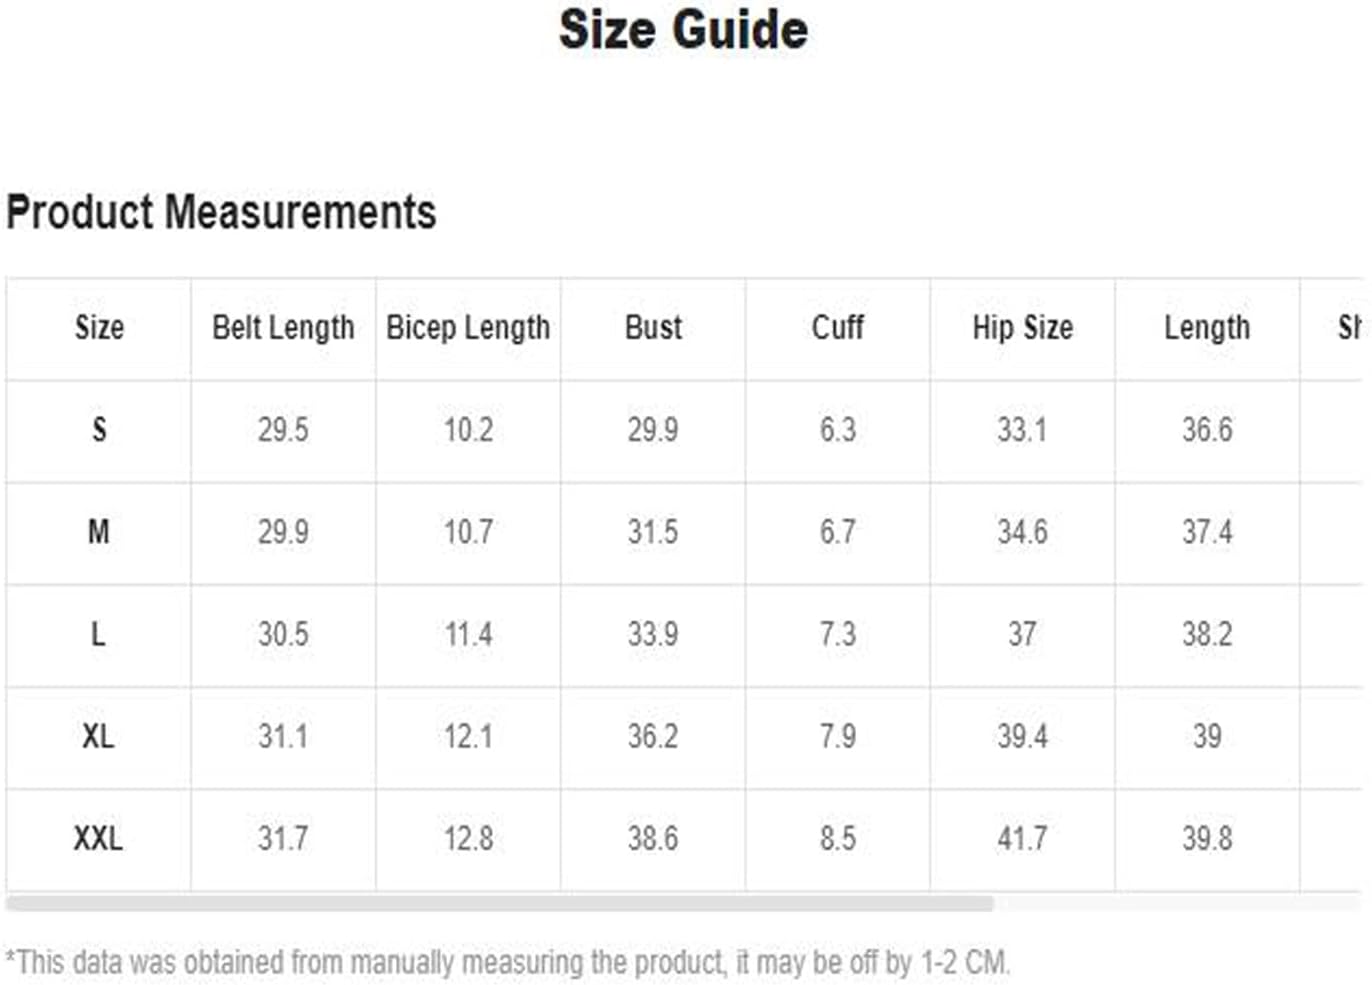
Task: Click the Size column header
Action: click(99, 328)
